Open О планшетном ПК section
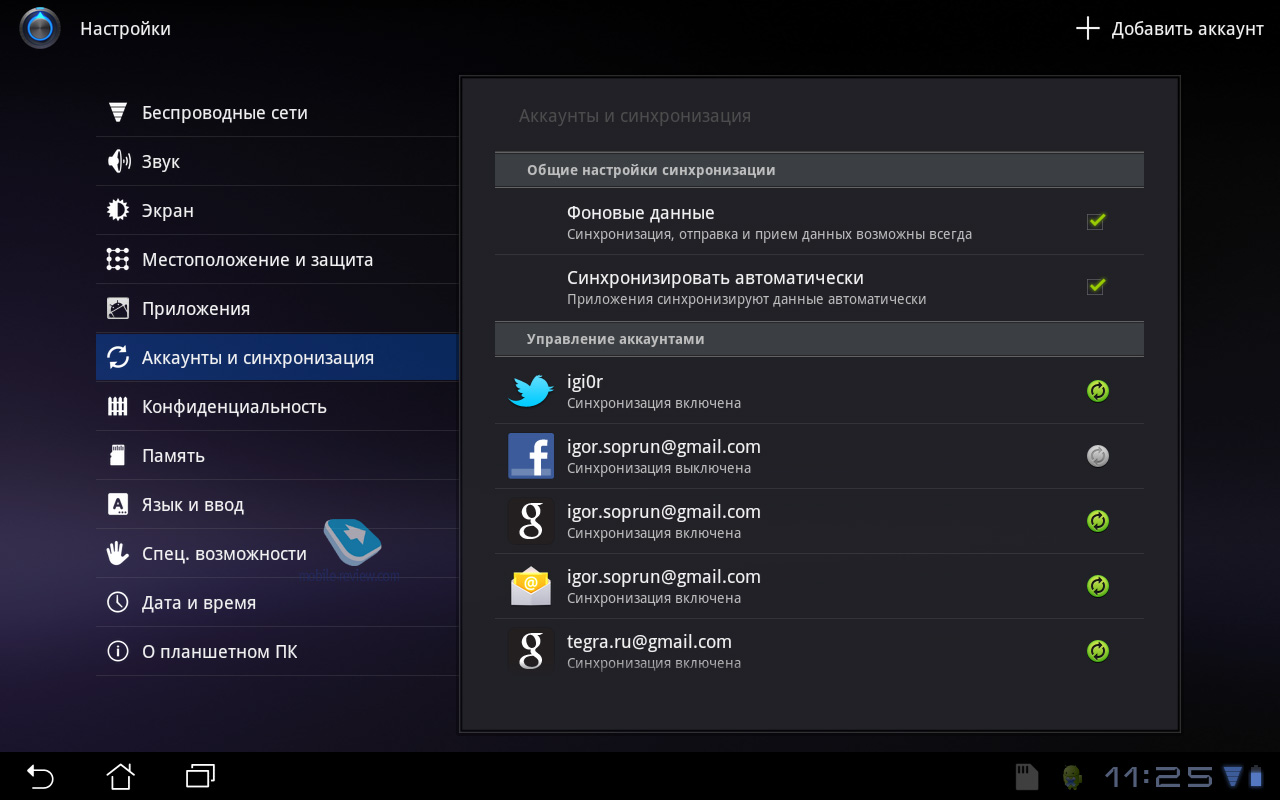The height and width of the screenshot is (800, 1280). pyautogui.click(x=219, y=652)
